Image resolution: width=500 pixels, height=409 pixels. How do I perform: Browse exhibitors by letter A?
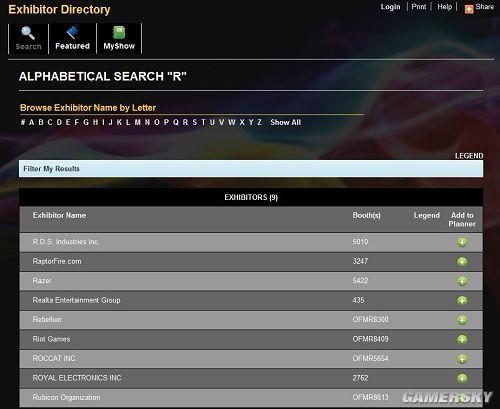coord(31,122)
